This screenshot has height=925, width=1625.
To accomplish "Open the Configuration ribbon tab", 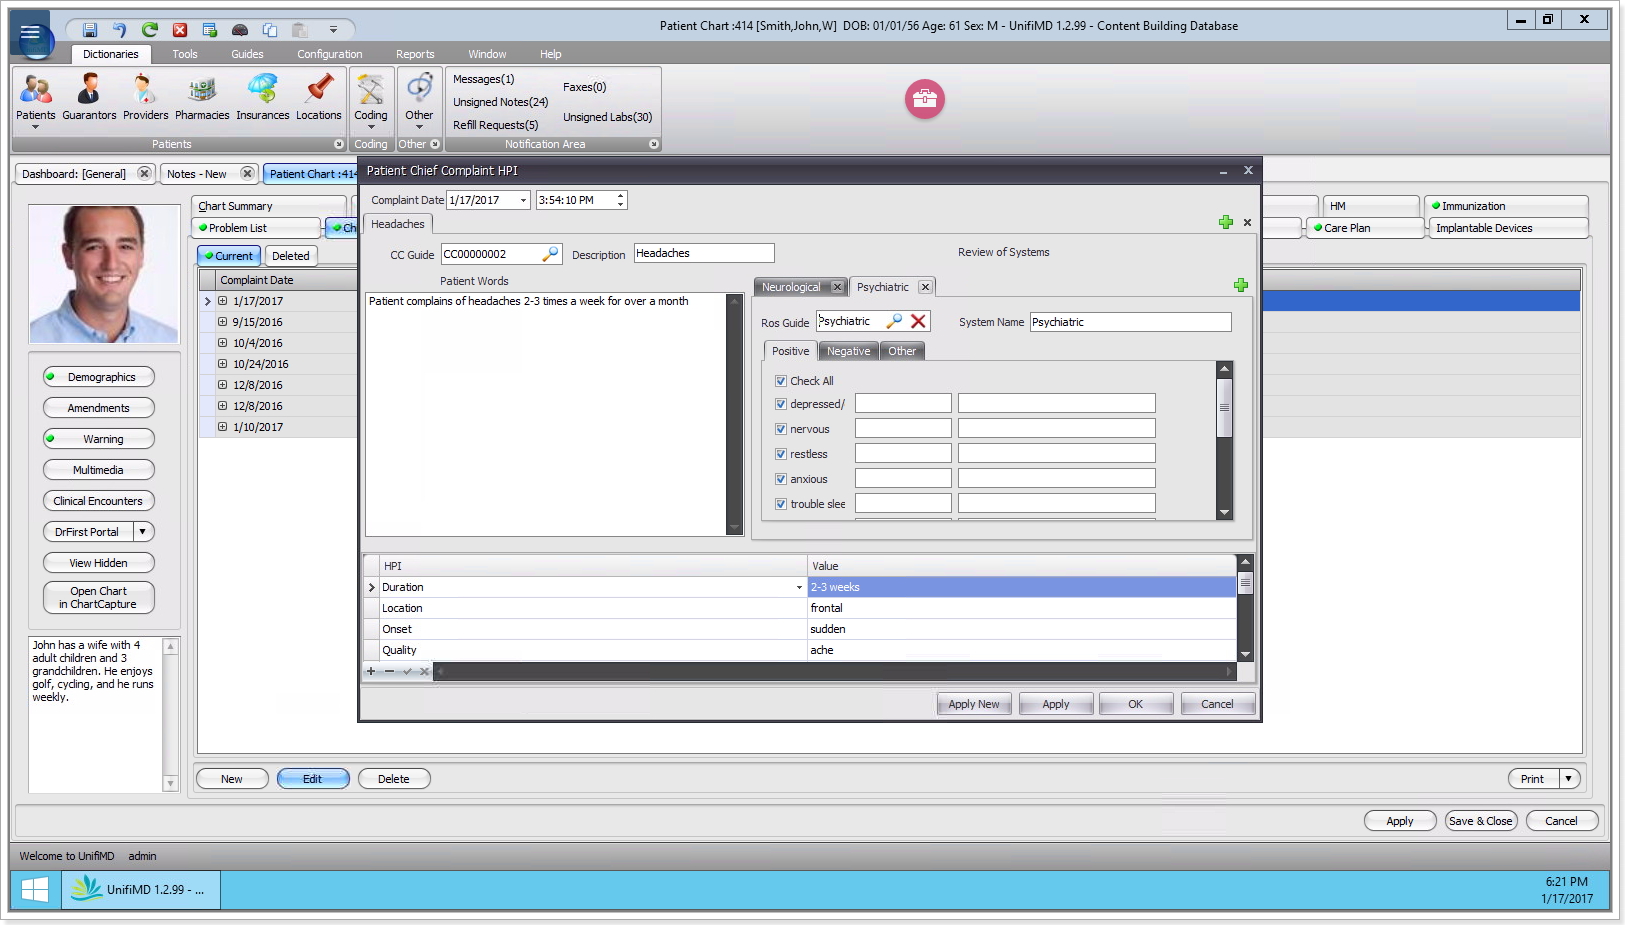I will (x=330, y=54).
